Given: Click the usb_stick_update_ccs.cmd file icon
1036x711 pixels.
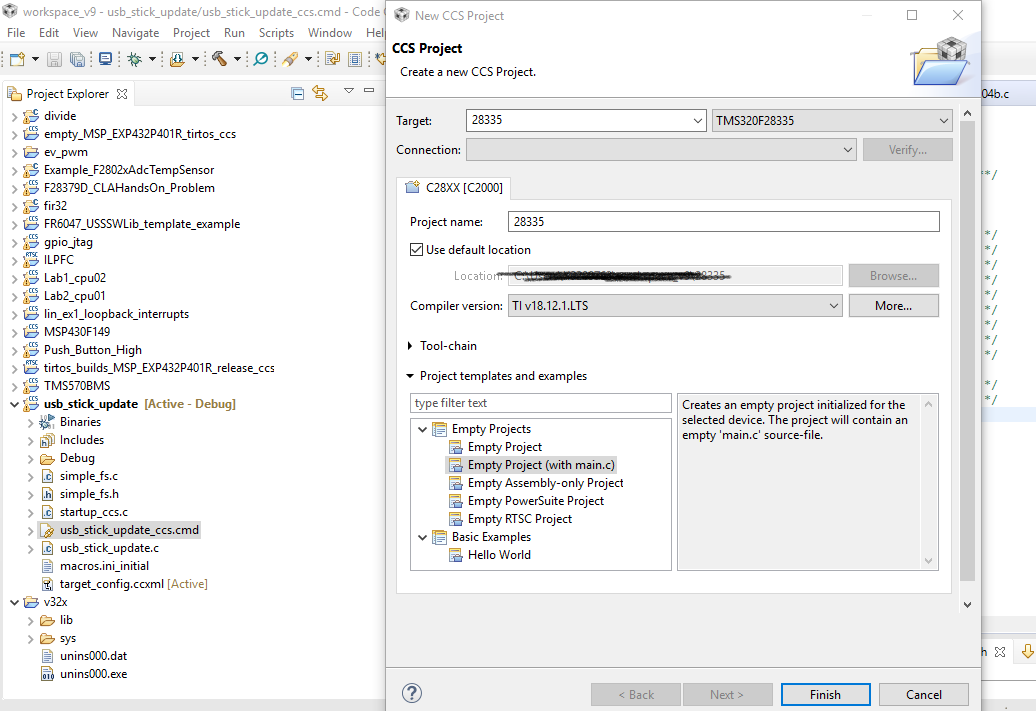Looking at the screenshot, I should pos(47,530).
